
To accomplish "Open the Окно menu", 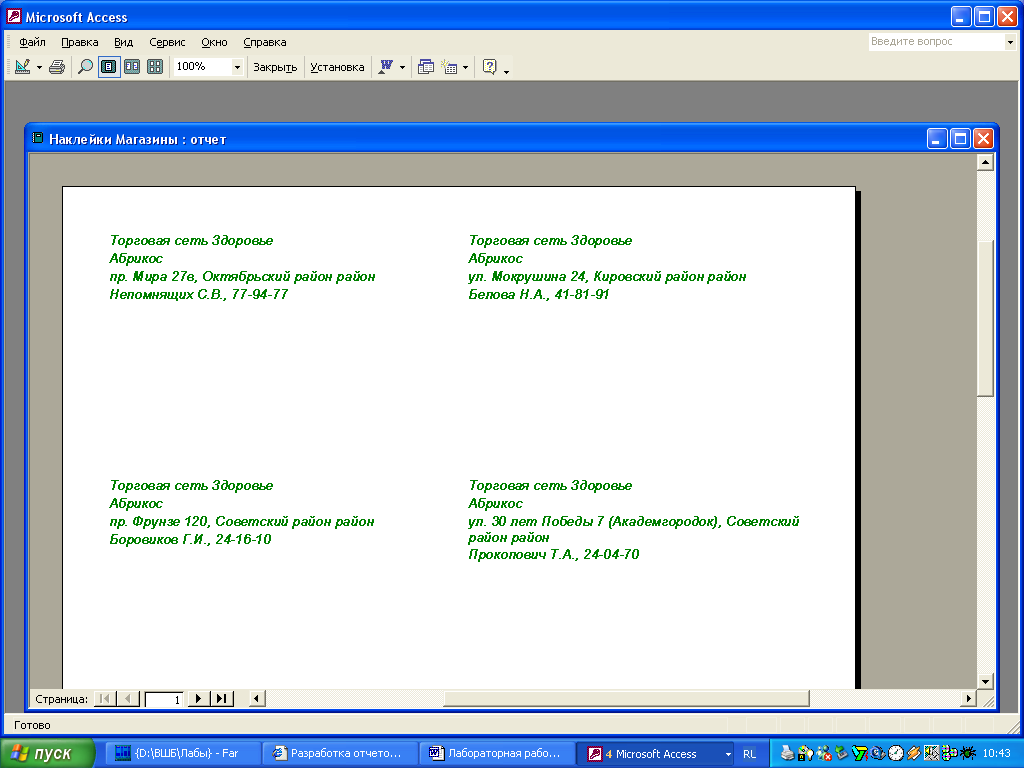I will [214, 42].
